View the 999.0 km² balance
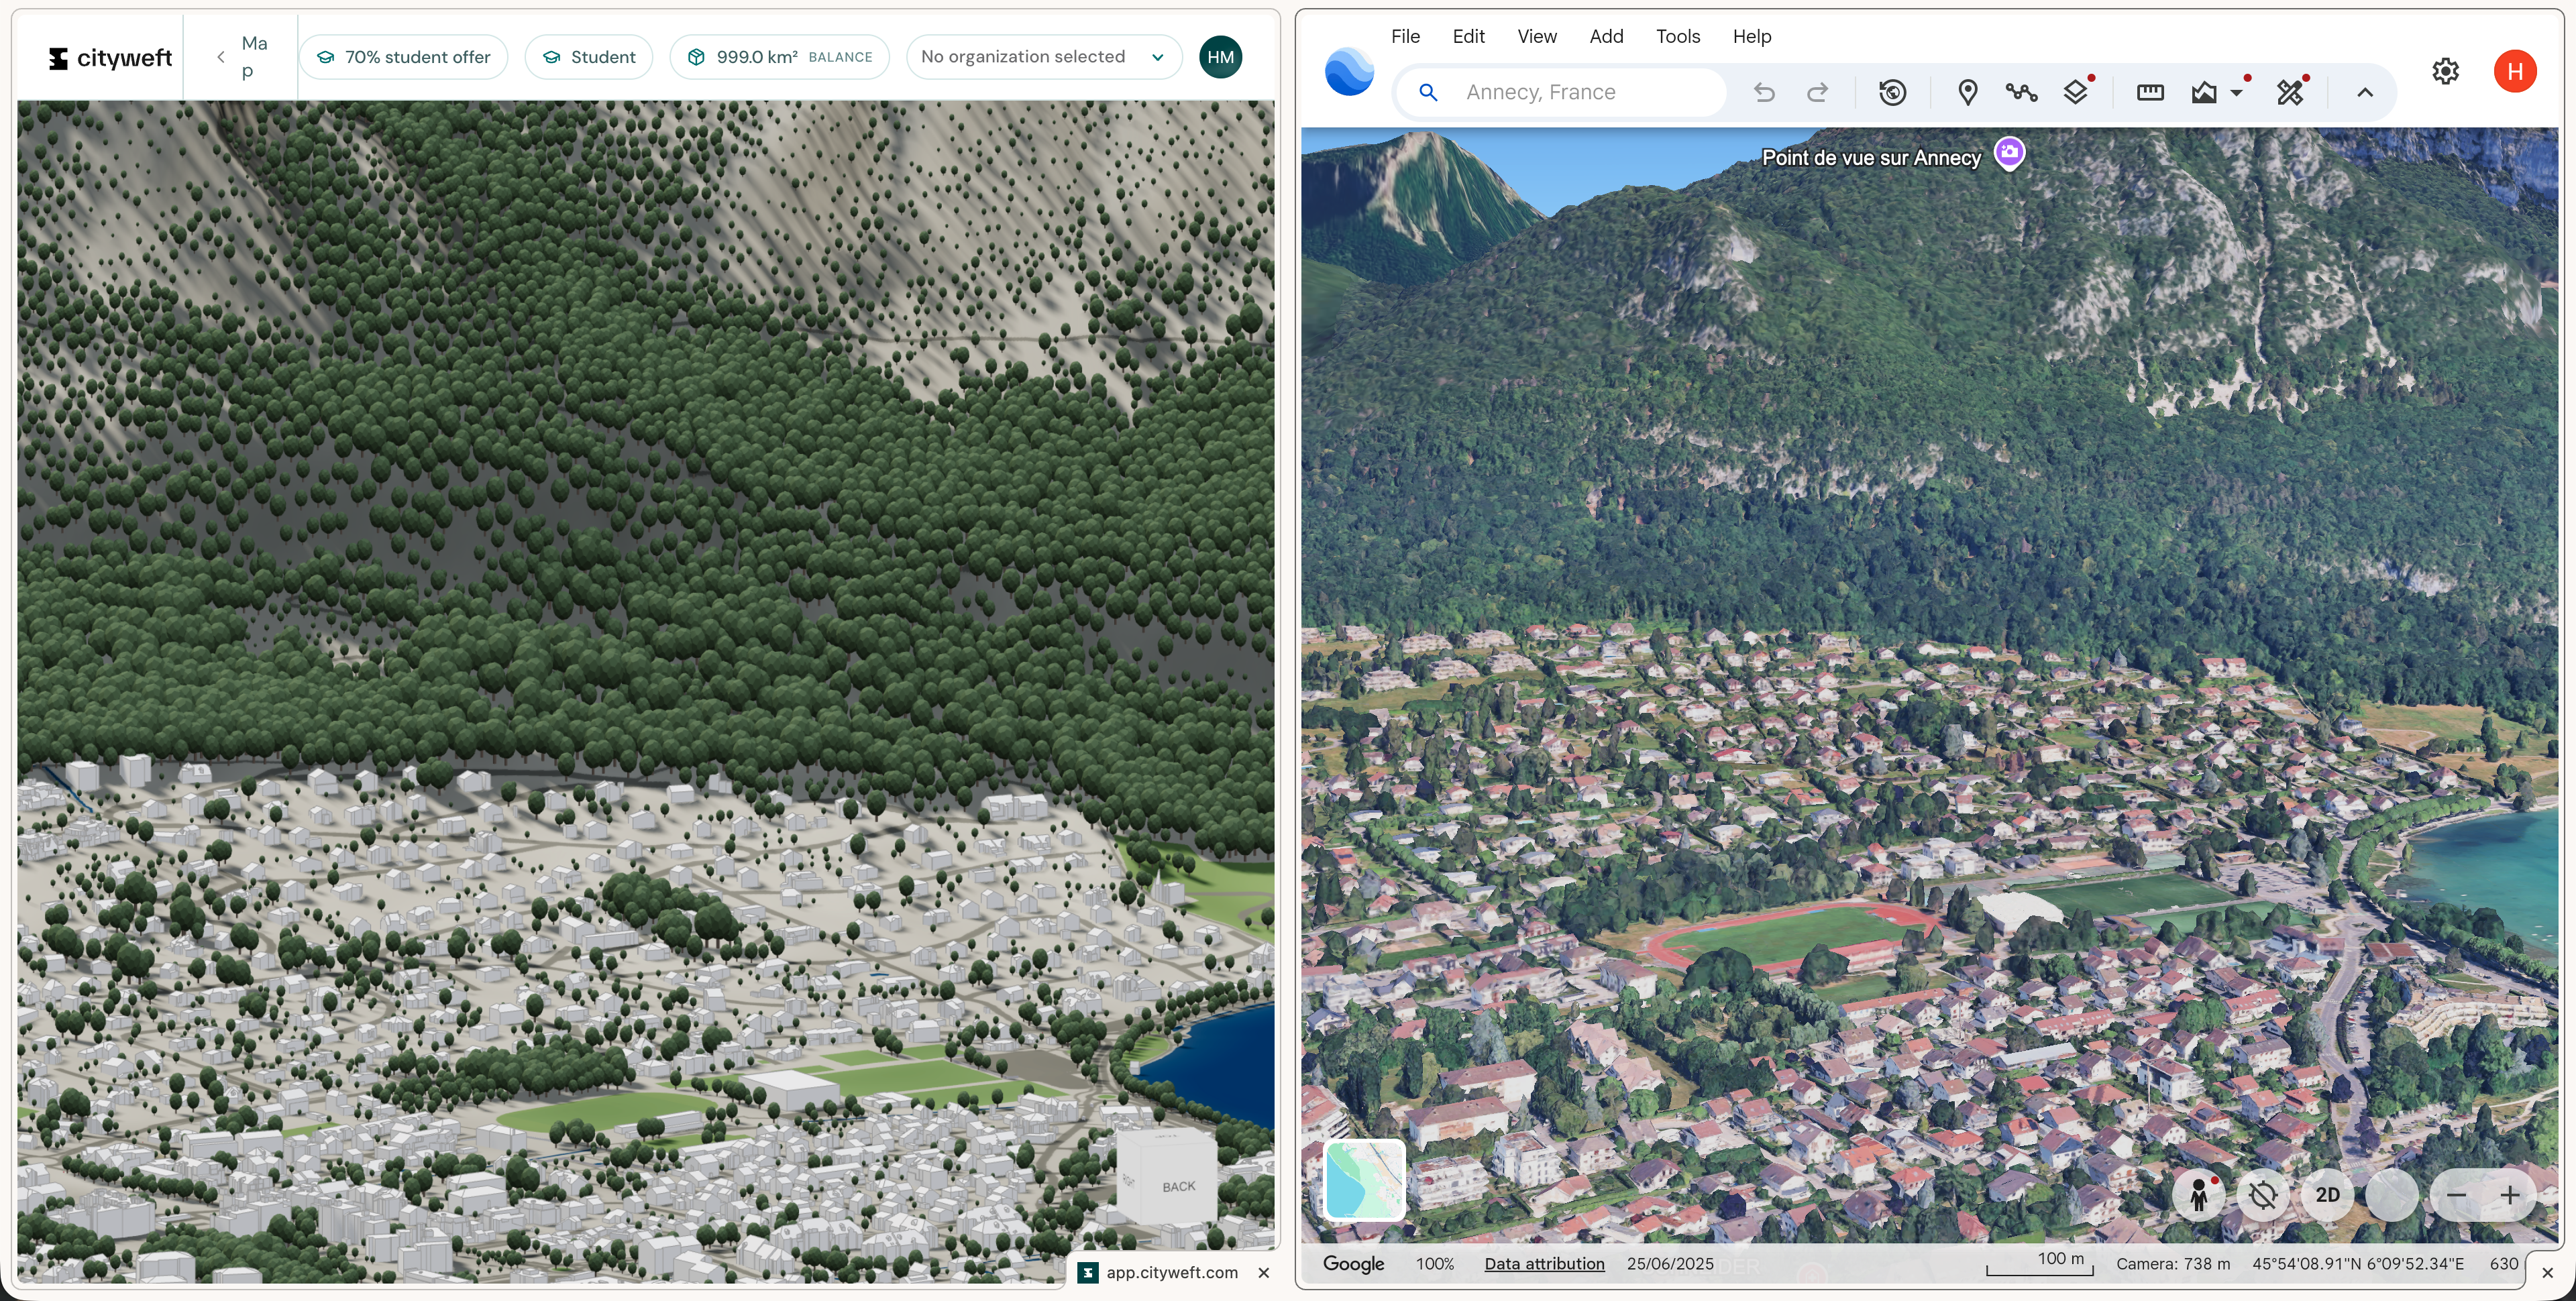The width and height of the screenshot is (2576, 1301). [x=779, y=57]
